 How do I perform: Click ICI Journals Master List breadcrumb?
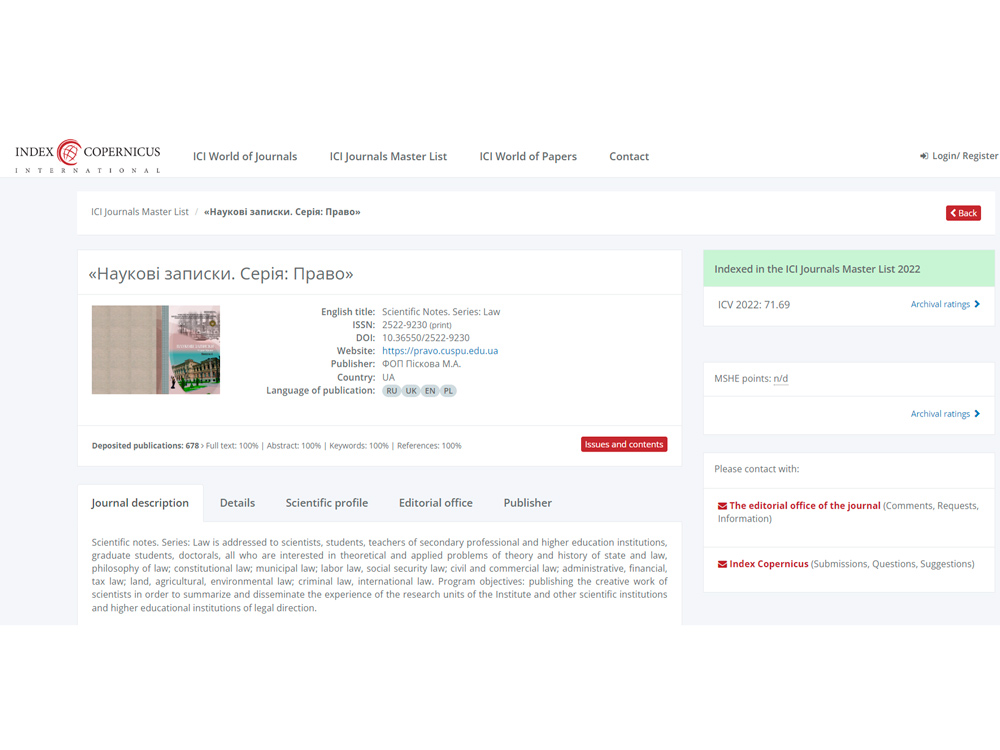coord(140,212)
